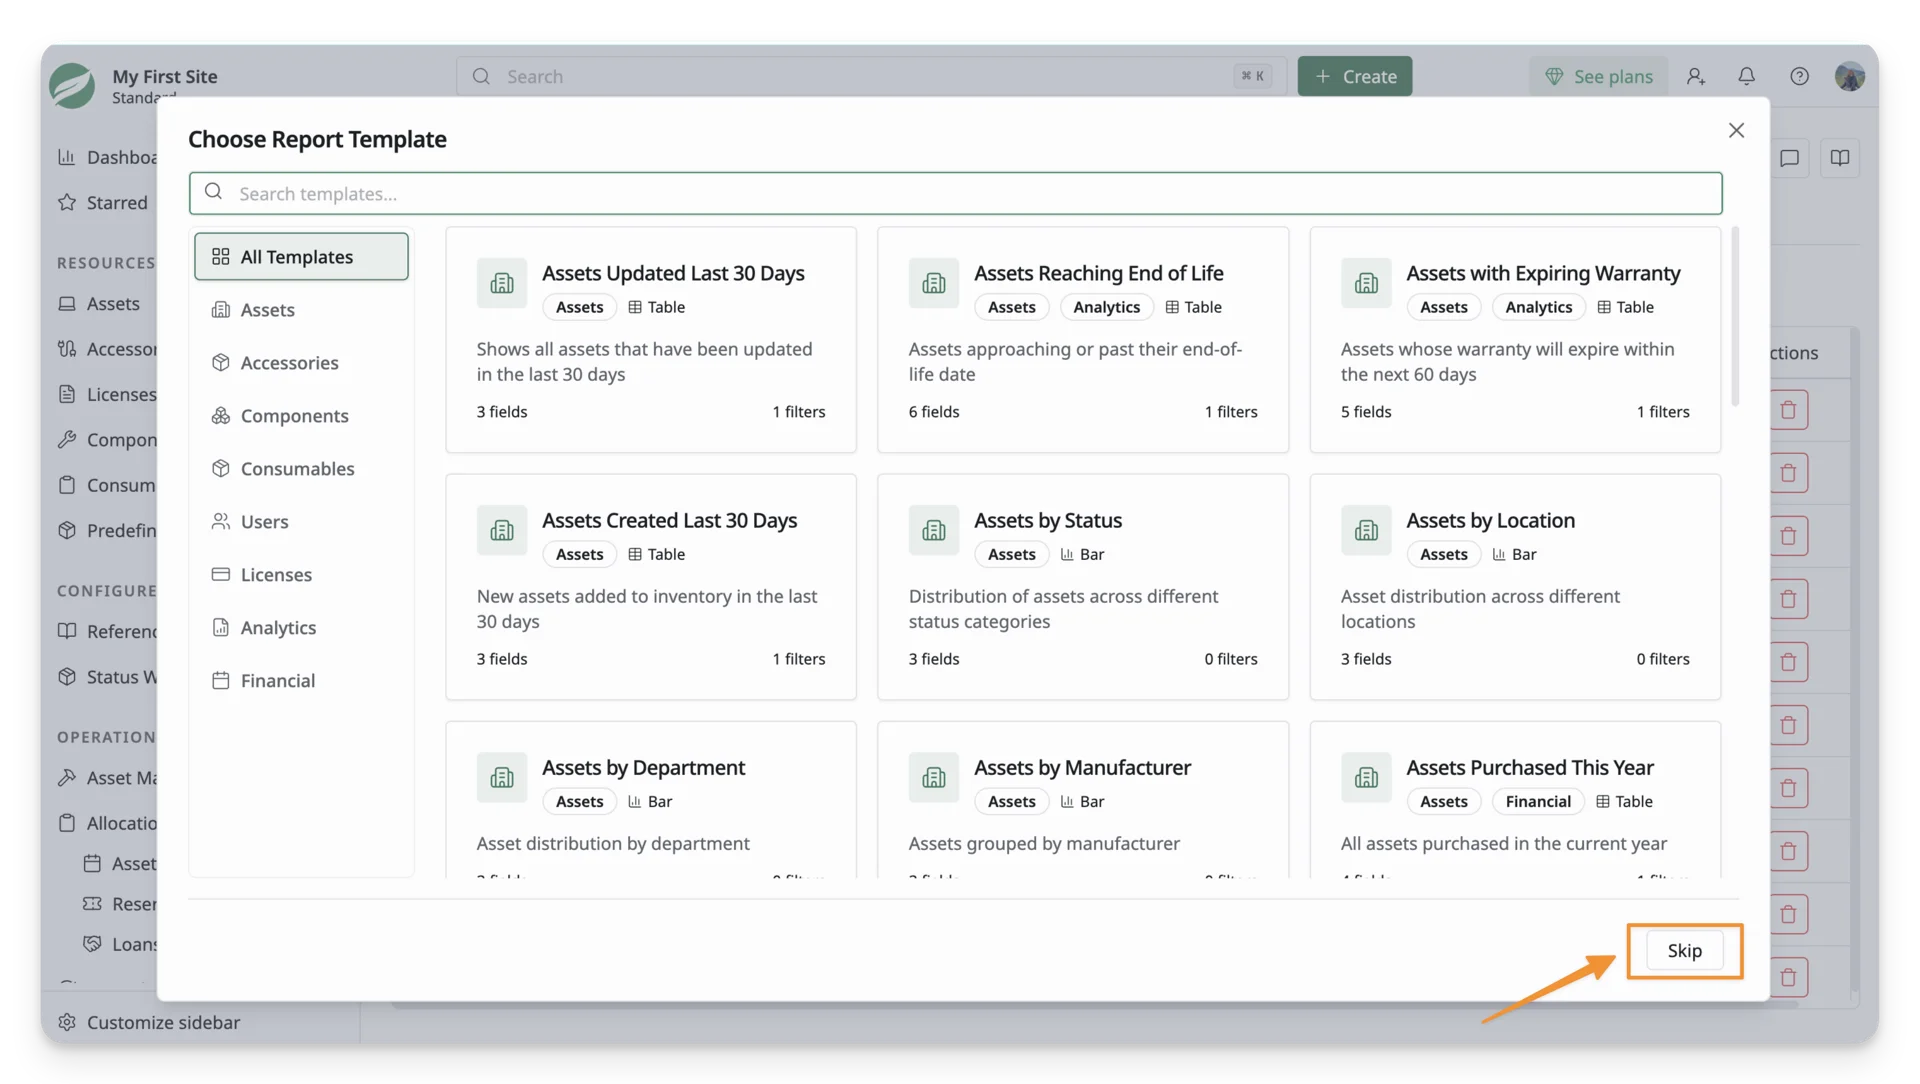Filter templates by Licenses category

coord(301,574)
